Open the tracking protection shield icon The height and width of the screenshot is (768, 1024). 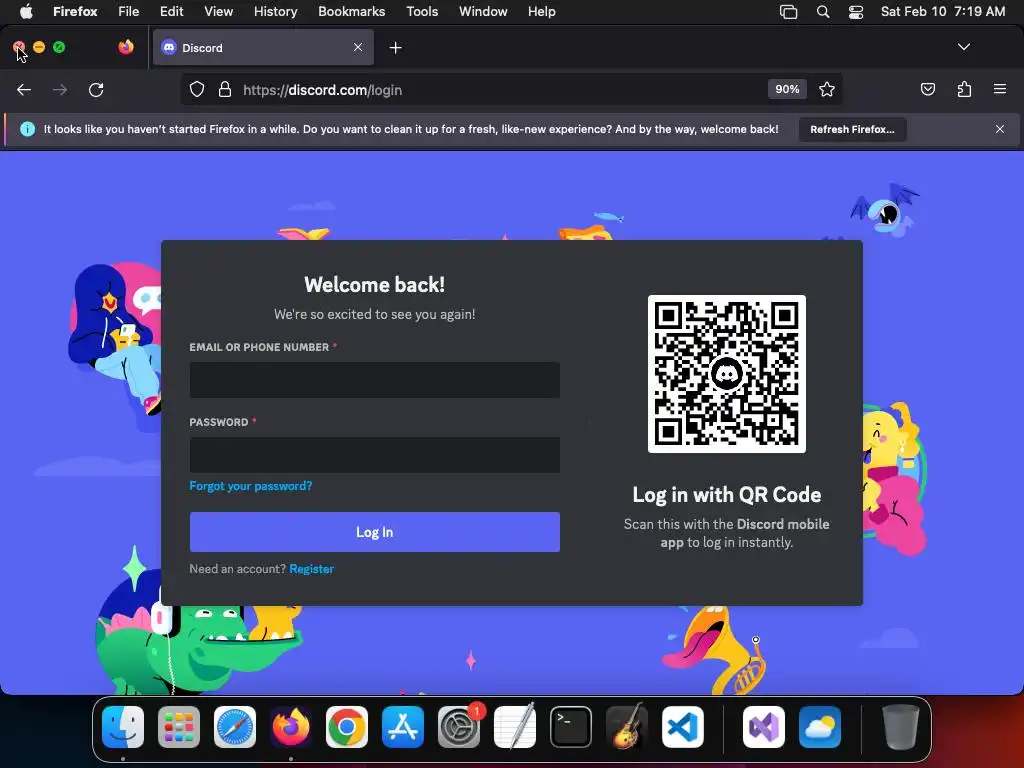coord(197,89)
